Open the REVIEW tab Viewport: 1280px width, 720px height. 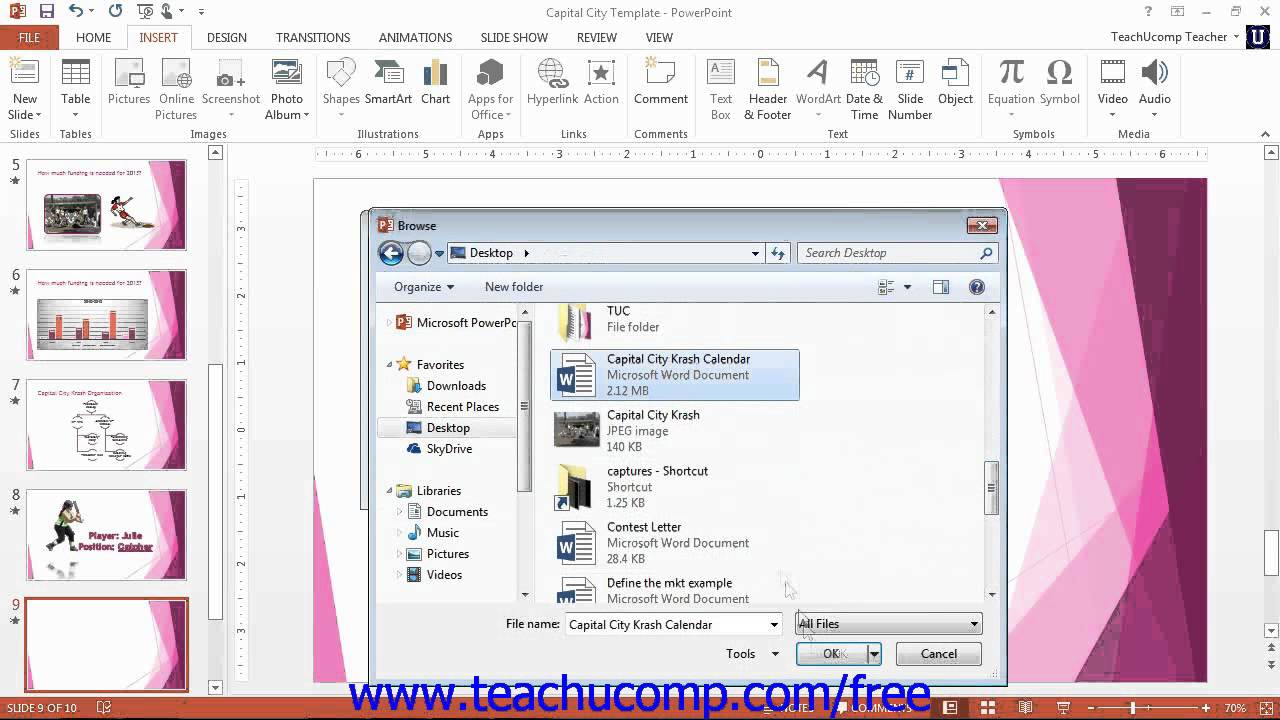596,37
